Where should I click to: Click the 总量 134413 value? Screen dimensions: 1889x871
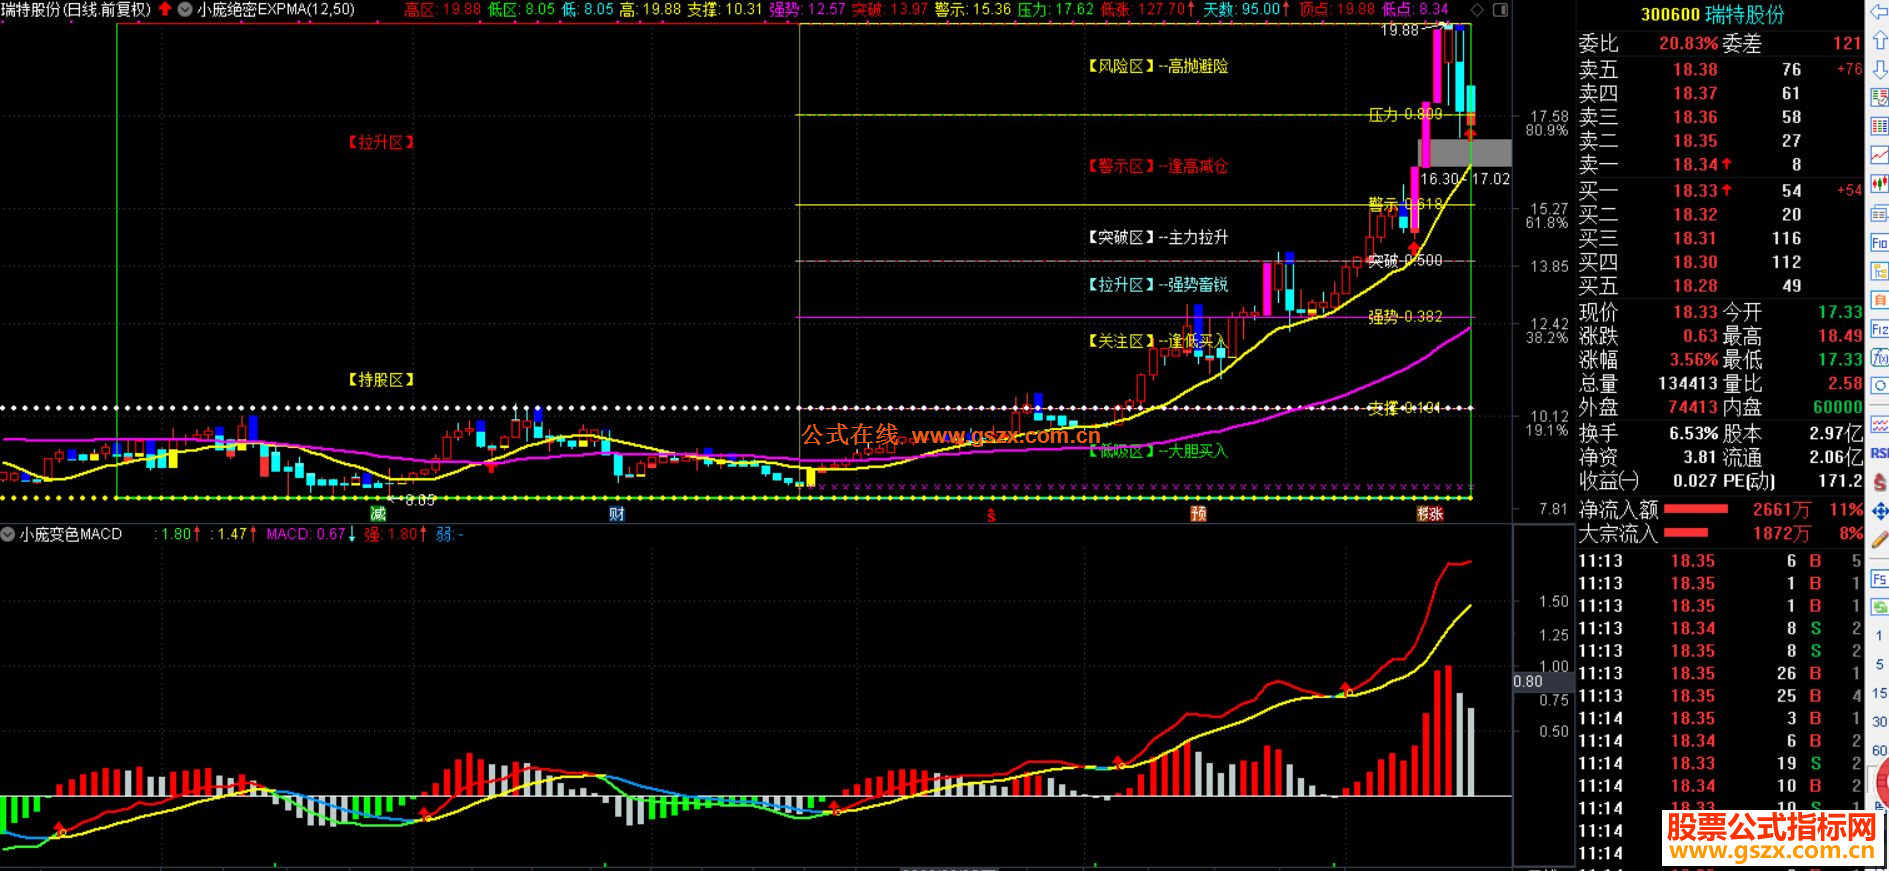pyautogui.click(x=1688, y=384)
